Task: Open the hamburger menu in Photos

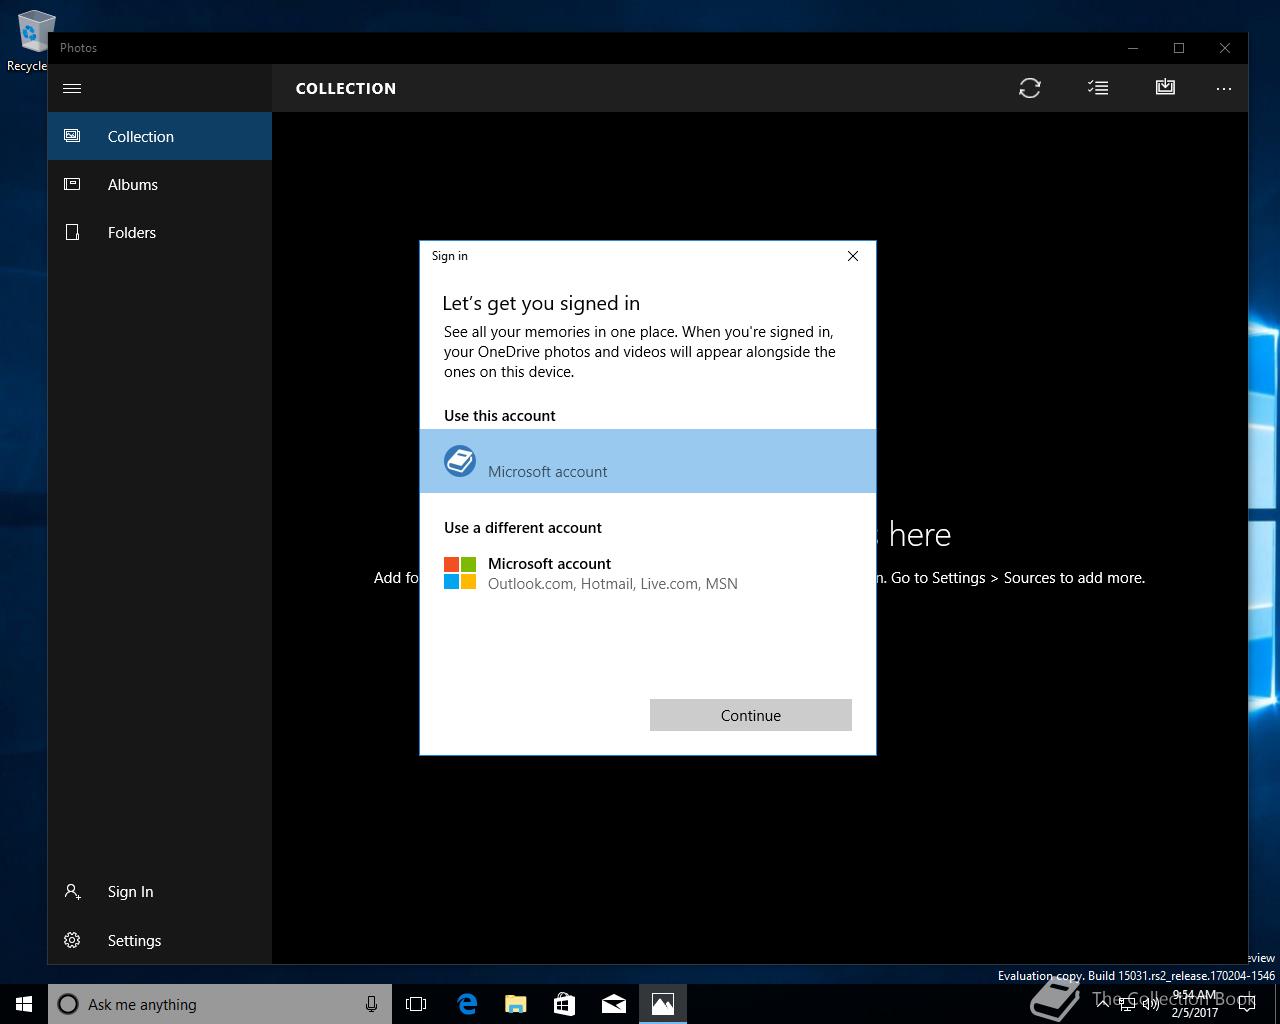Action: pyautogui.click(x=72, y=88)
